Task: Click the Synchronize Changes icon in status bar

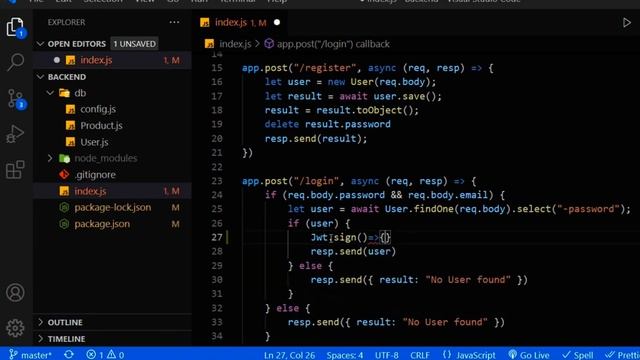Action: point(69,354)
